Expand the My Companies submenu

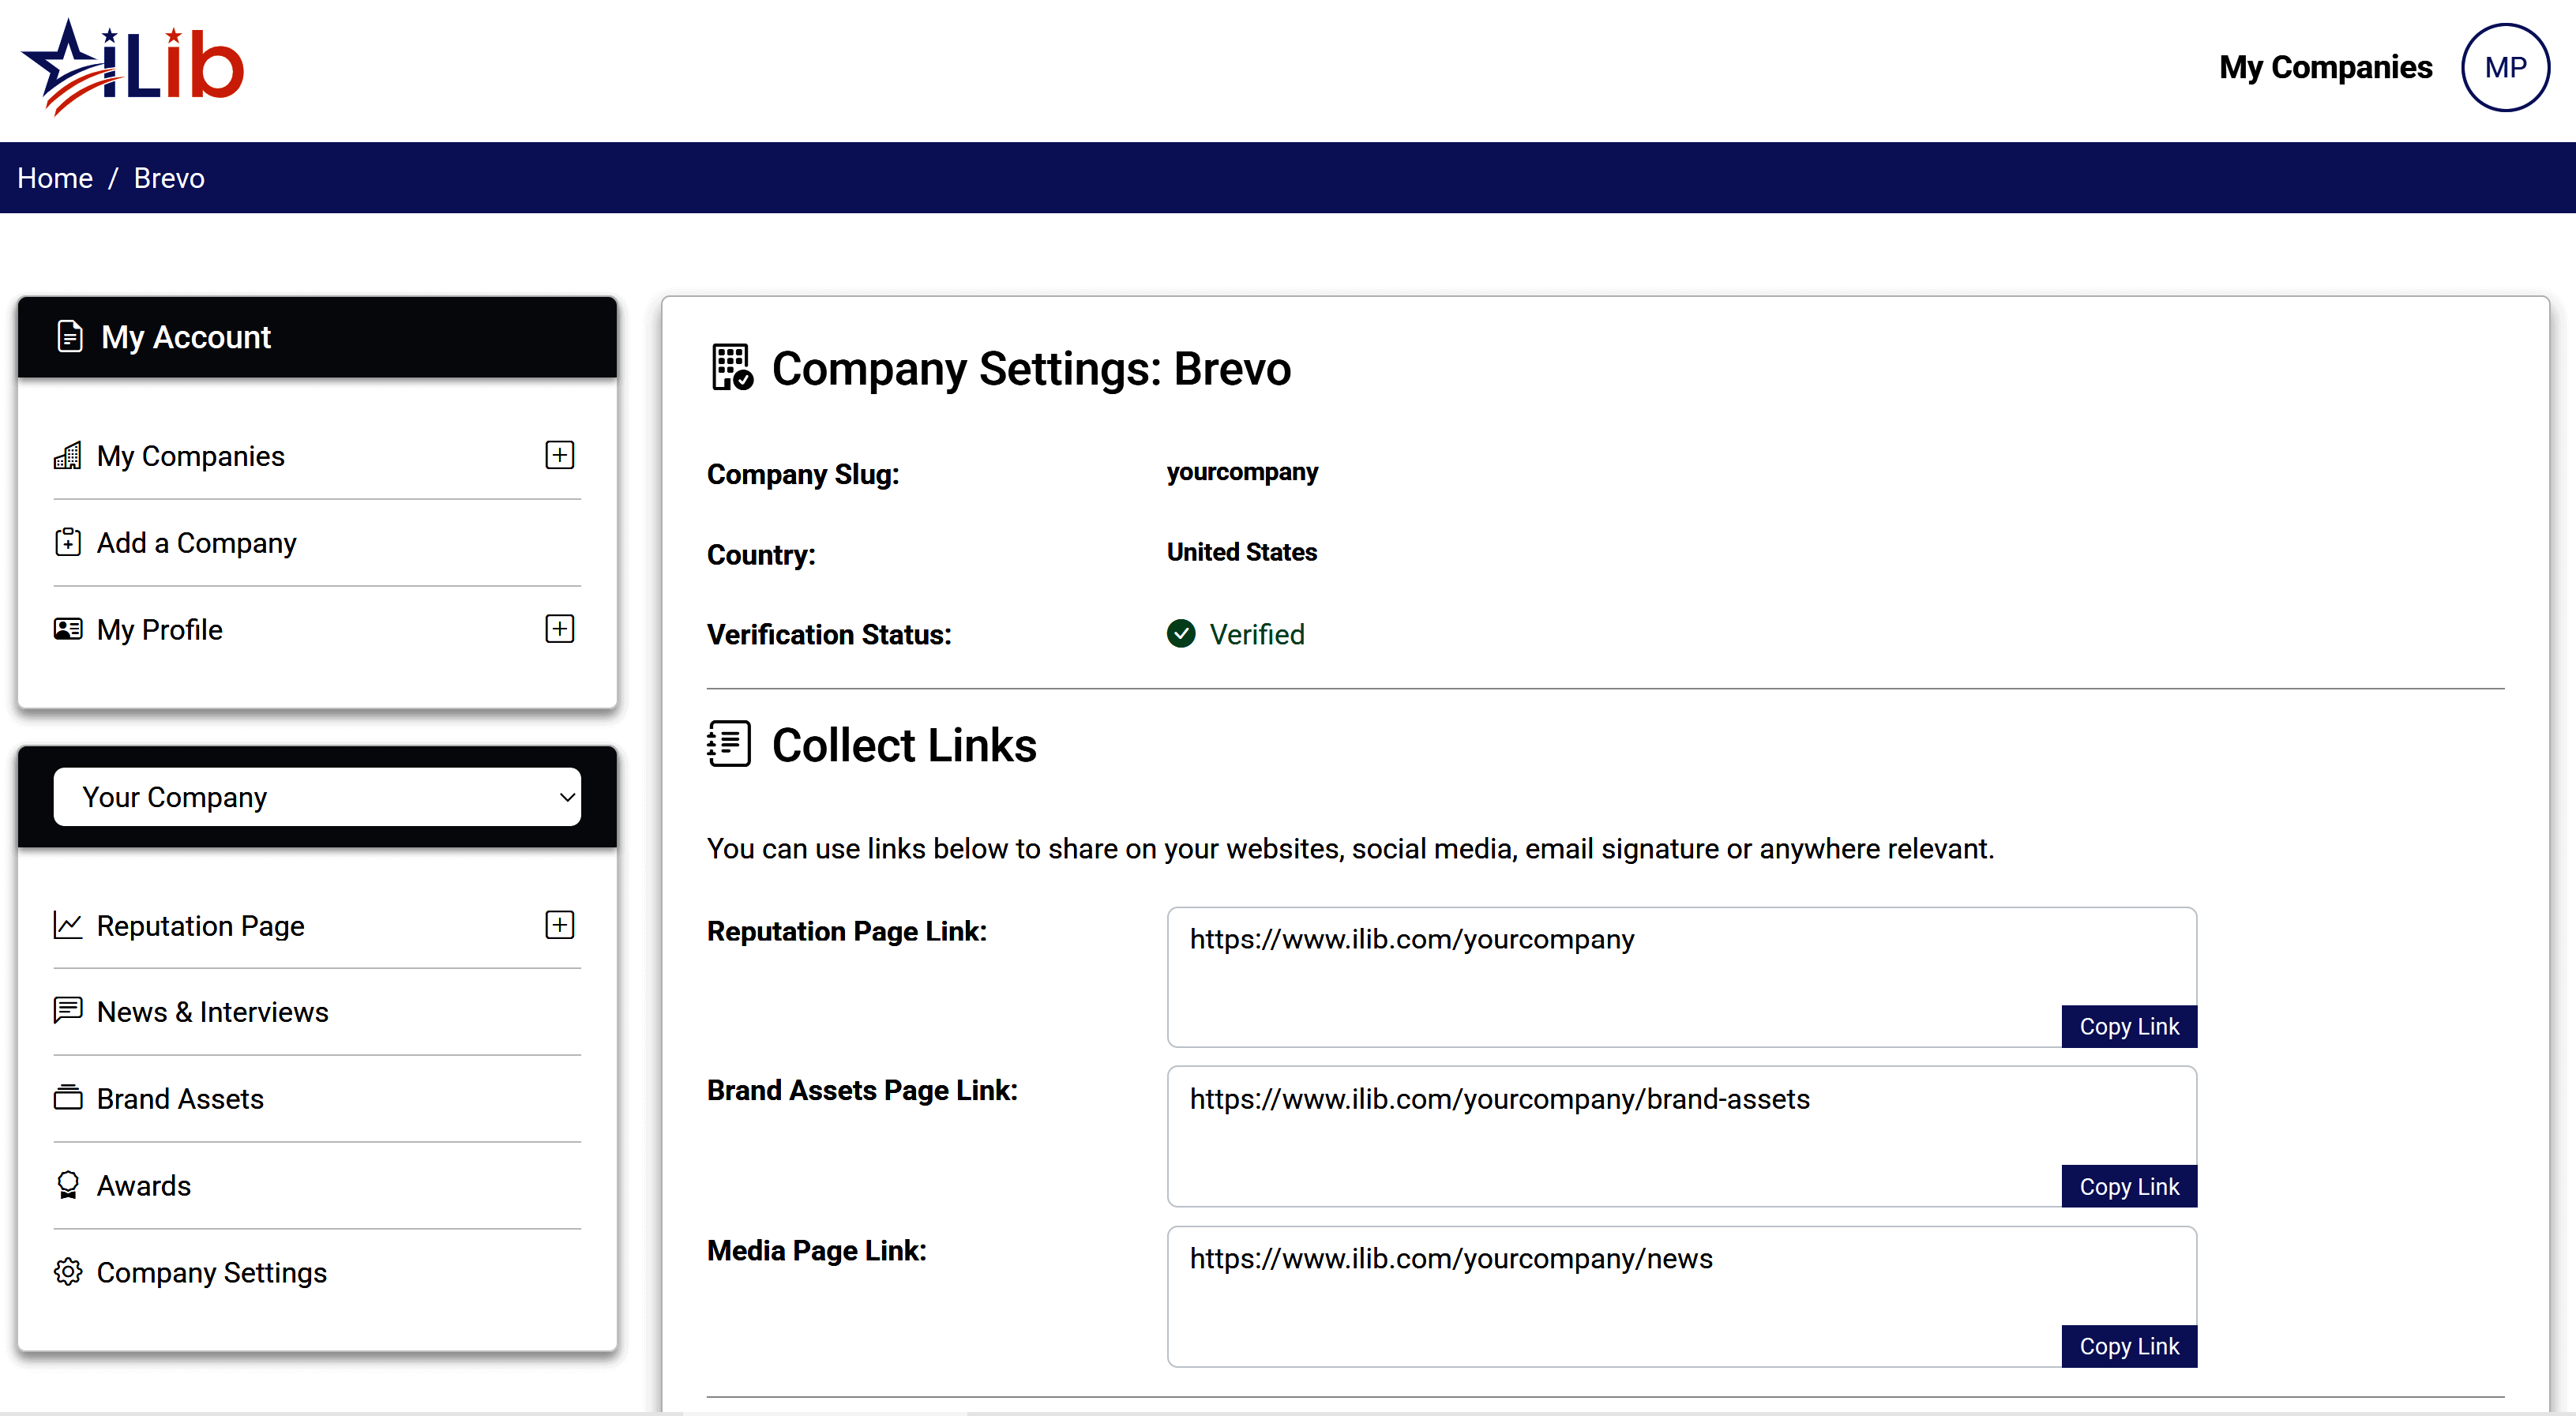coord(559,455)
